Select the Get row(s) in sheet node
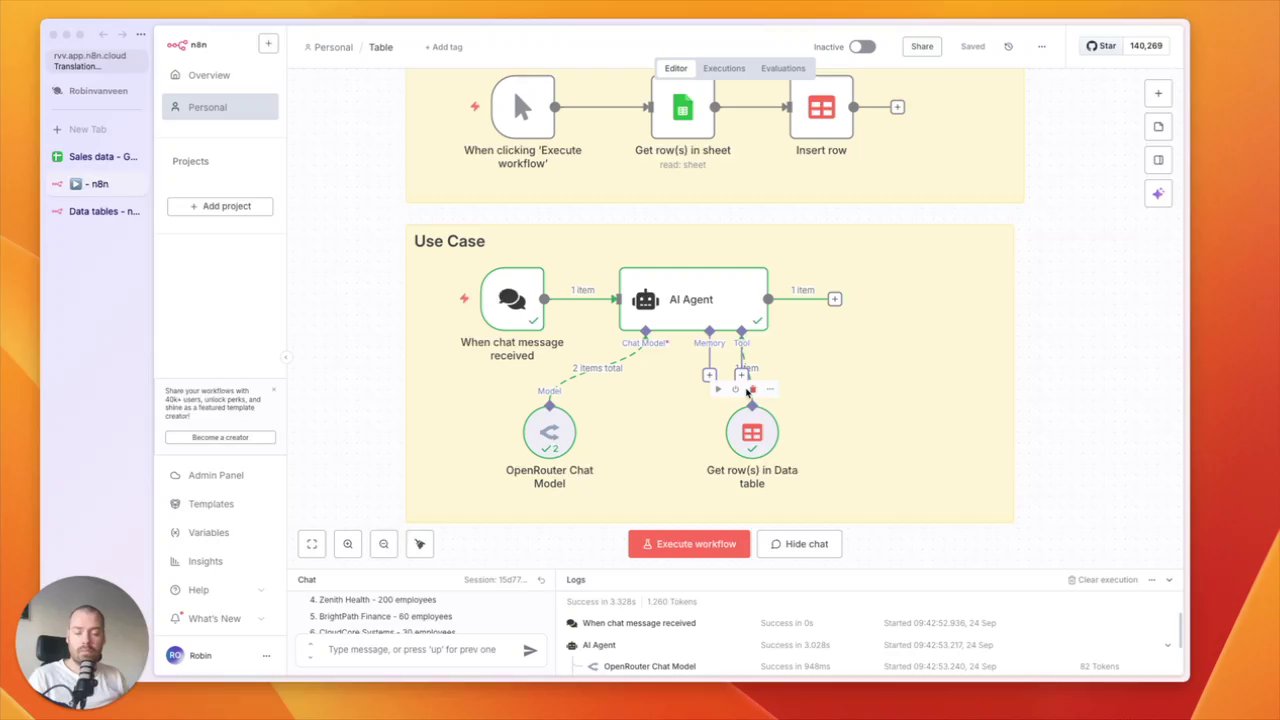This screenshot has width=1280, height=720. pos(682,107)
